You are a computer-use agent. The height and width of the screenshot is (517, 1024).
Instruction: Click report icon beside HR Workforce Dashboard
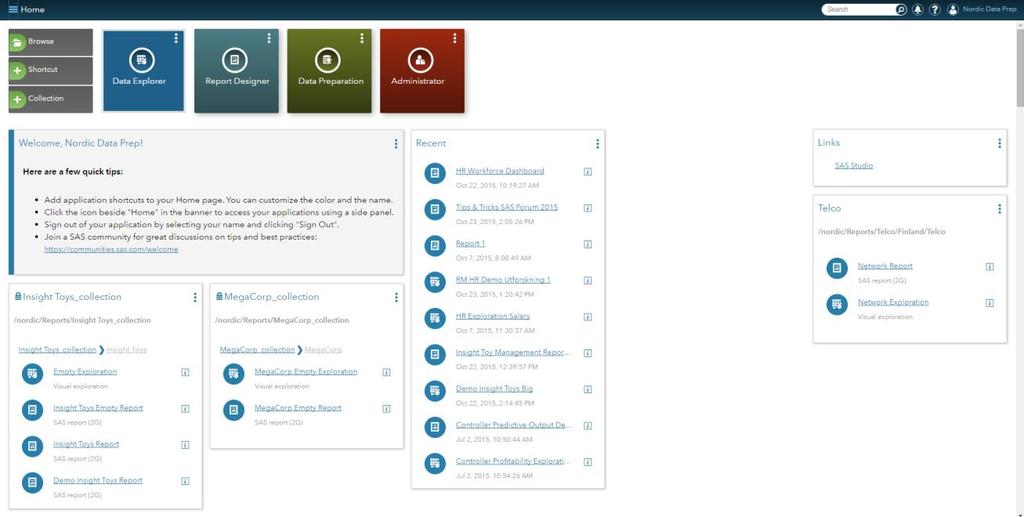pyautogui.click(x=435, y=174)
